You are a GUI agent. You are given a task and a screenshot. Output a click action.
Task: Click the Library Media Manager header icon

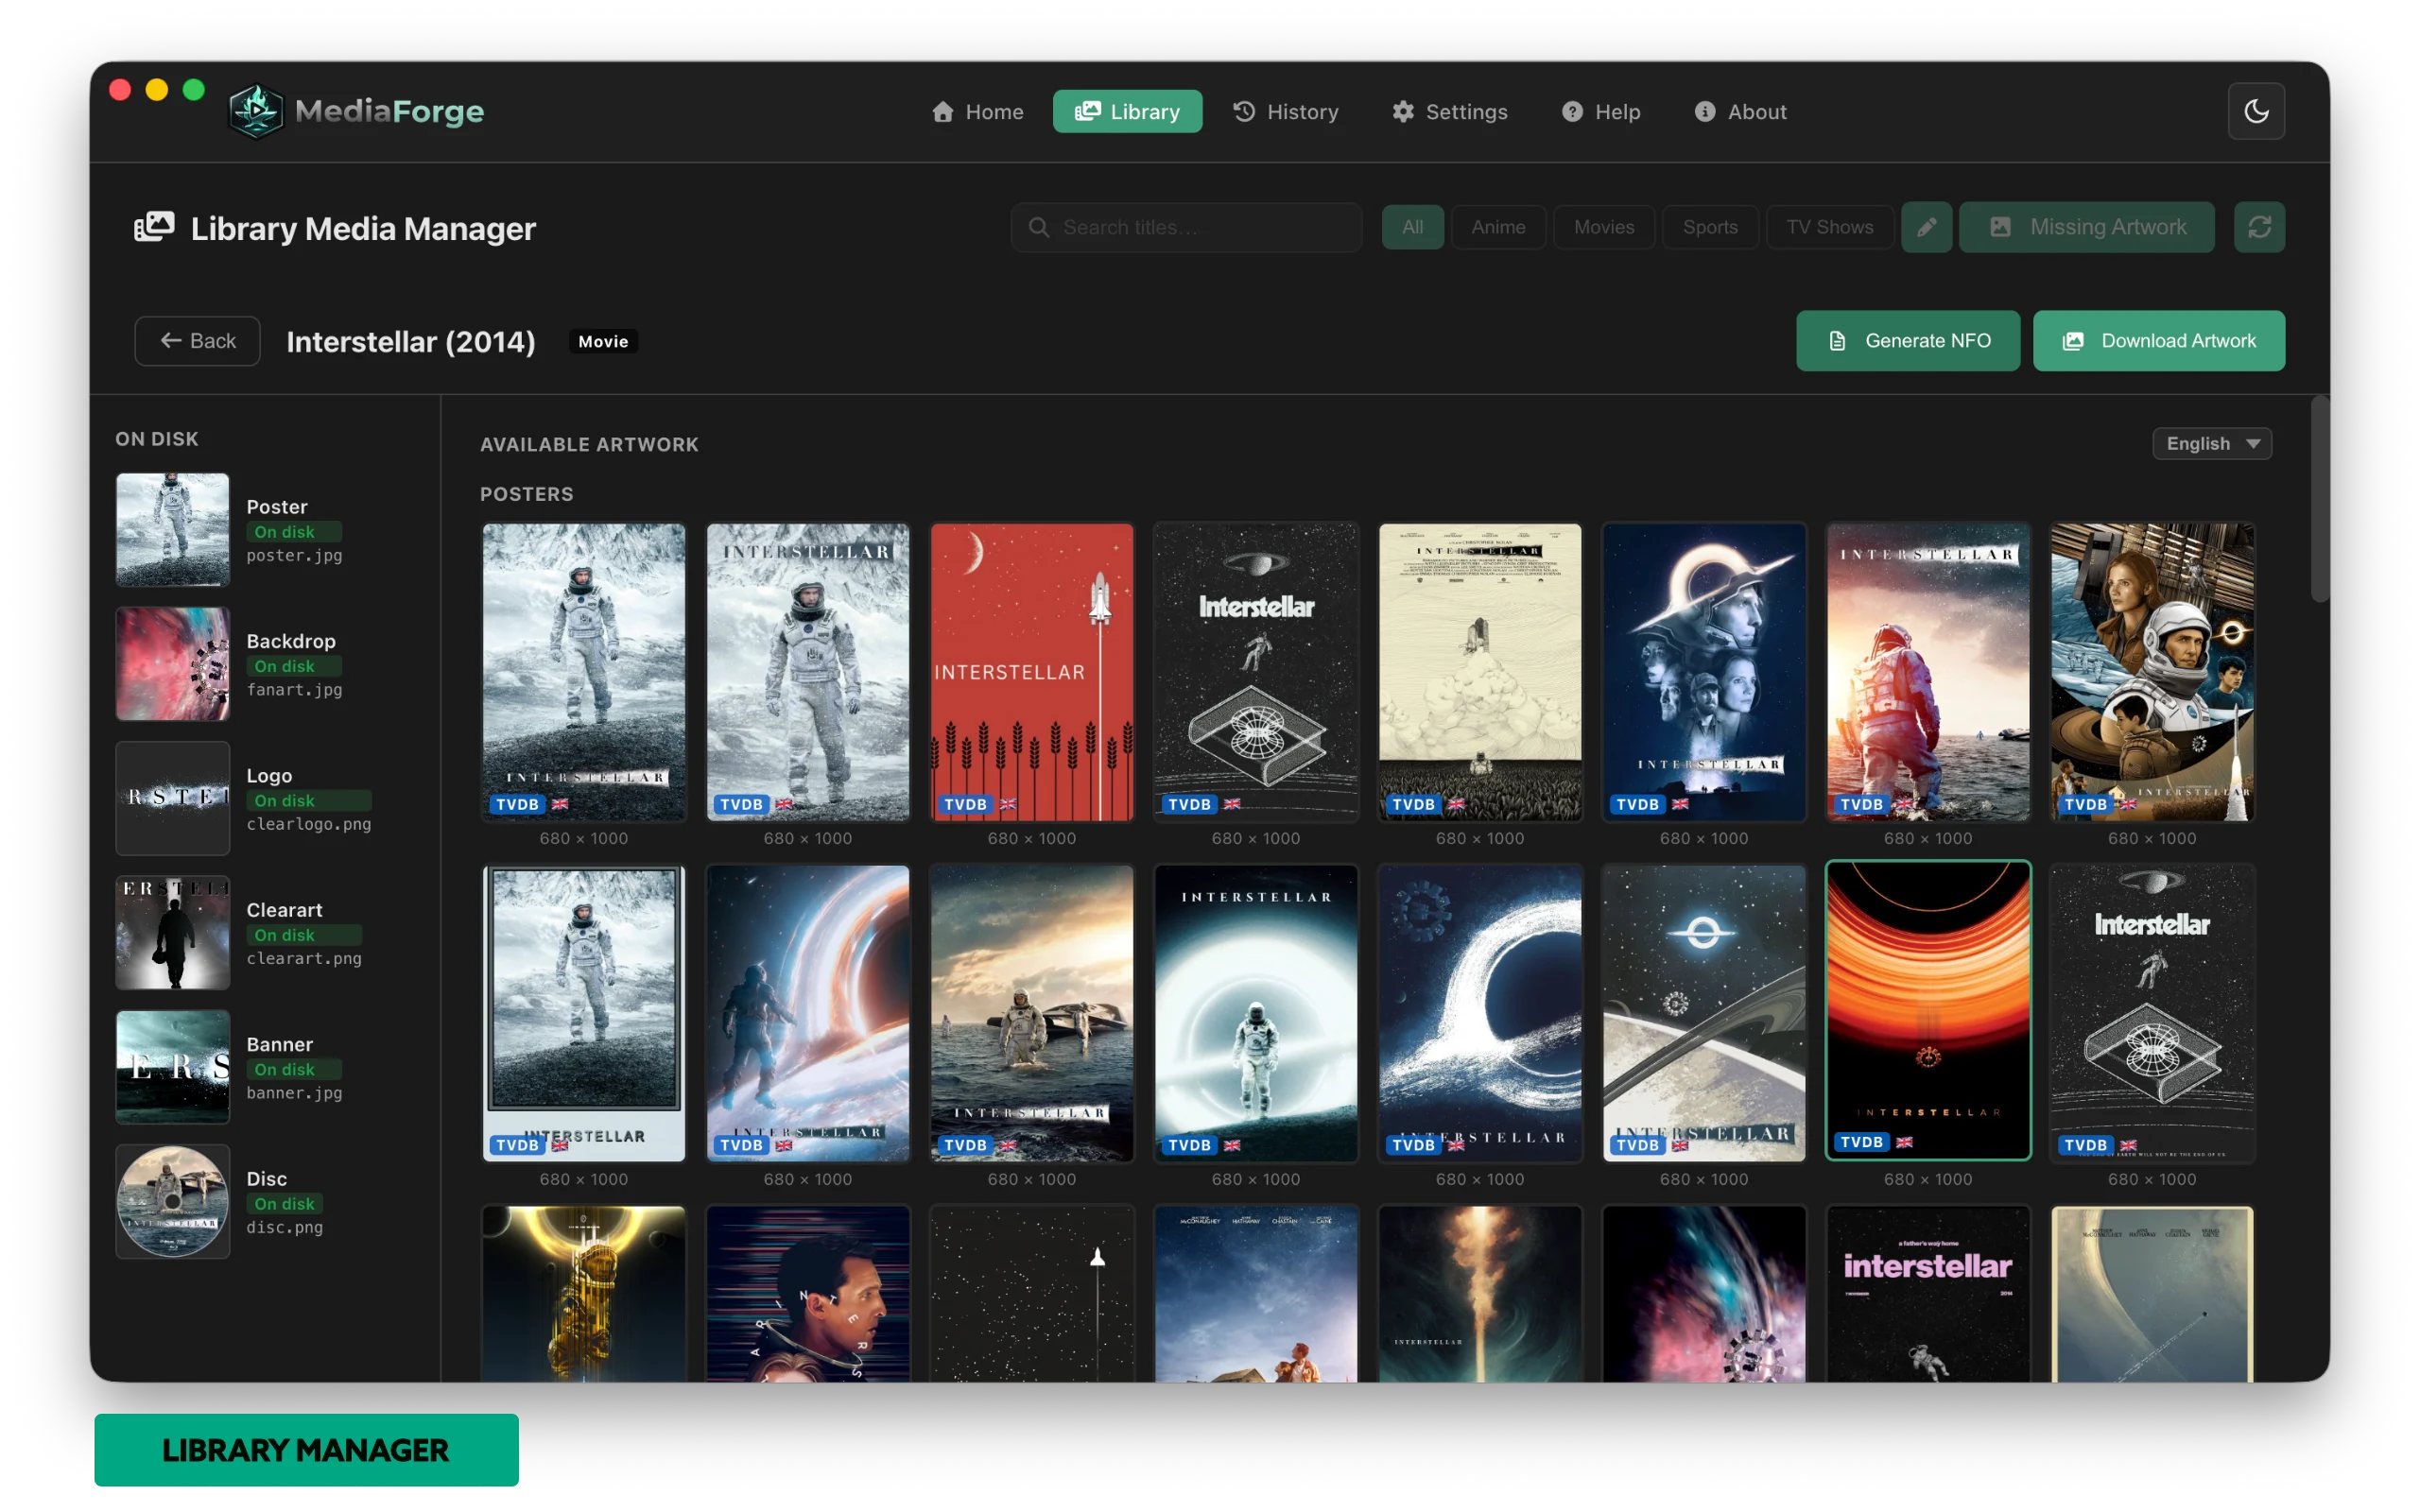click(x=154, y=227)
